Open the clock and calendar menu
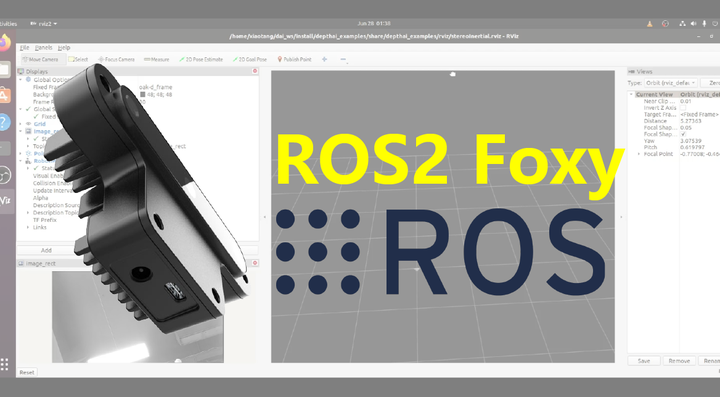The height and width of the screenshot is (397, 720). pos(374,23)
